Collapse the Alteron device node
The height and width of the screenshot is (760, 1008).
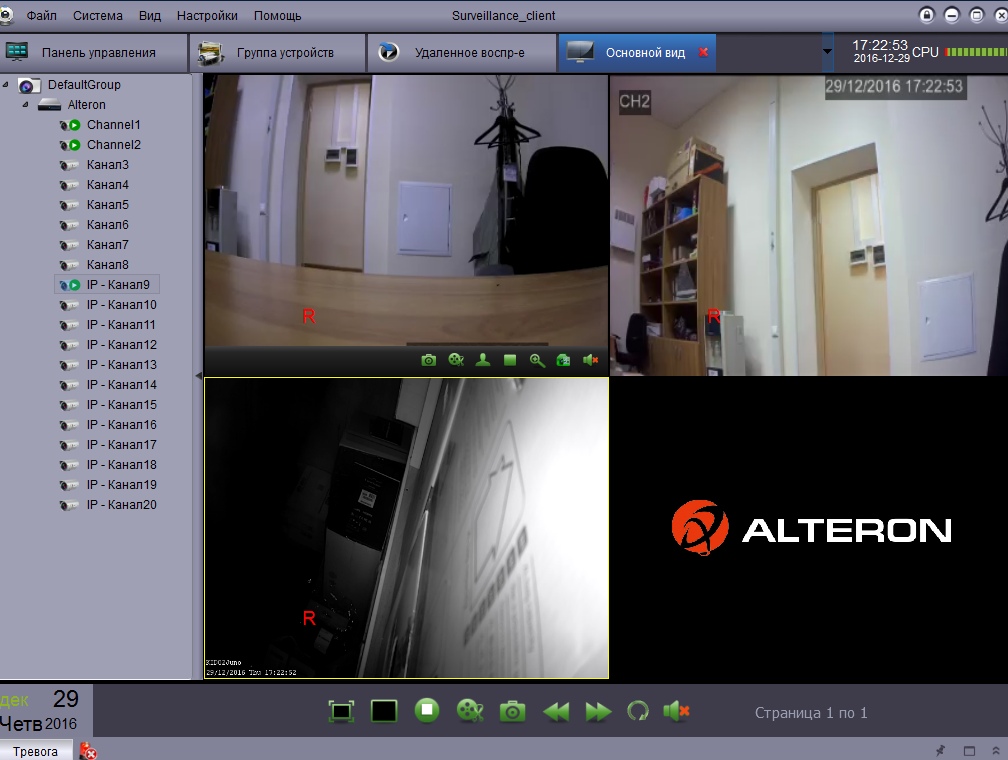tap(25, 104)
